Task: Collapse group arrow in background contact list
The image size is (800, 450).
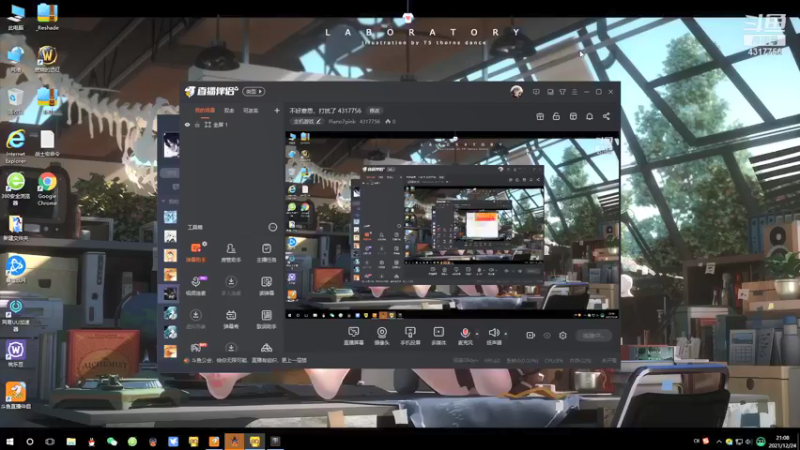Action: [x=164, y=202]
